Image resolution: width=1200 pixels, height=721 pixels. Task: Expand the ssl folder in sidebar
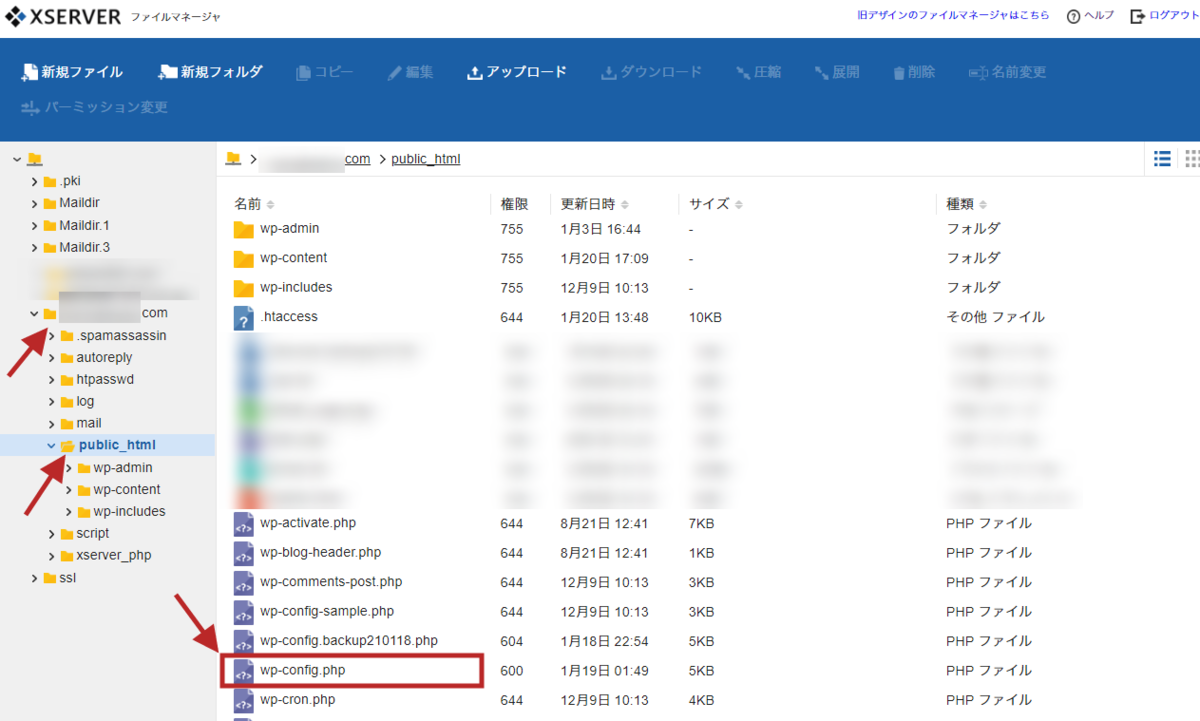tap(33, 577)
